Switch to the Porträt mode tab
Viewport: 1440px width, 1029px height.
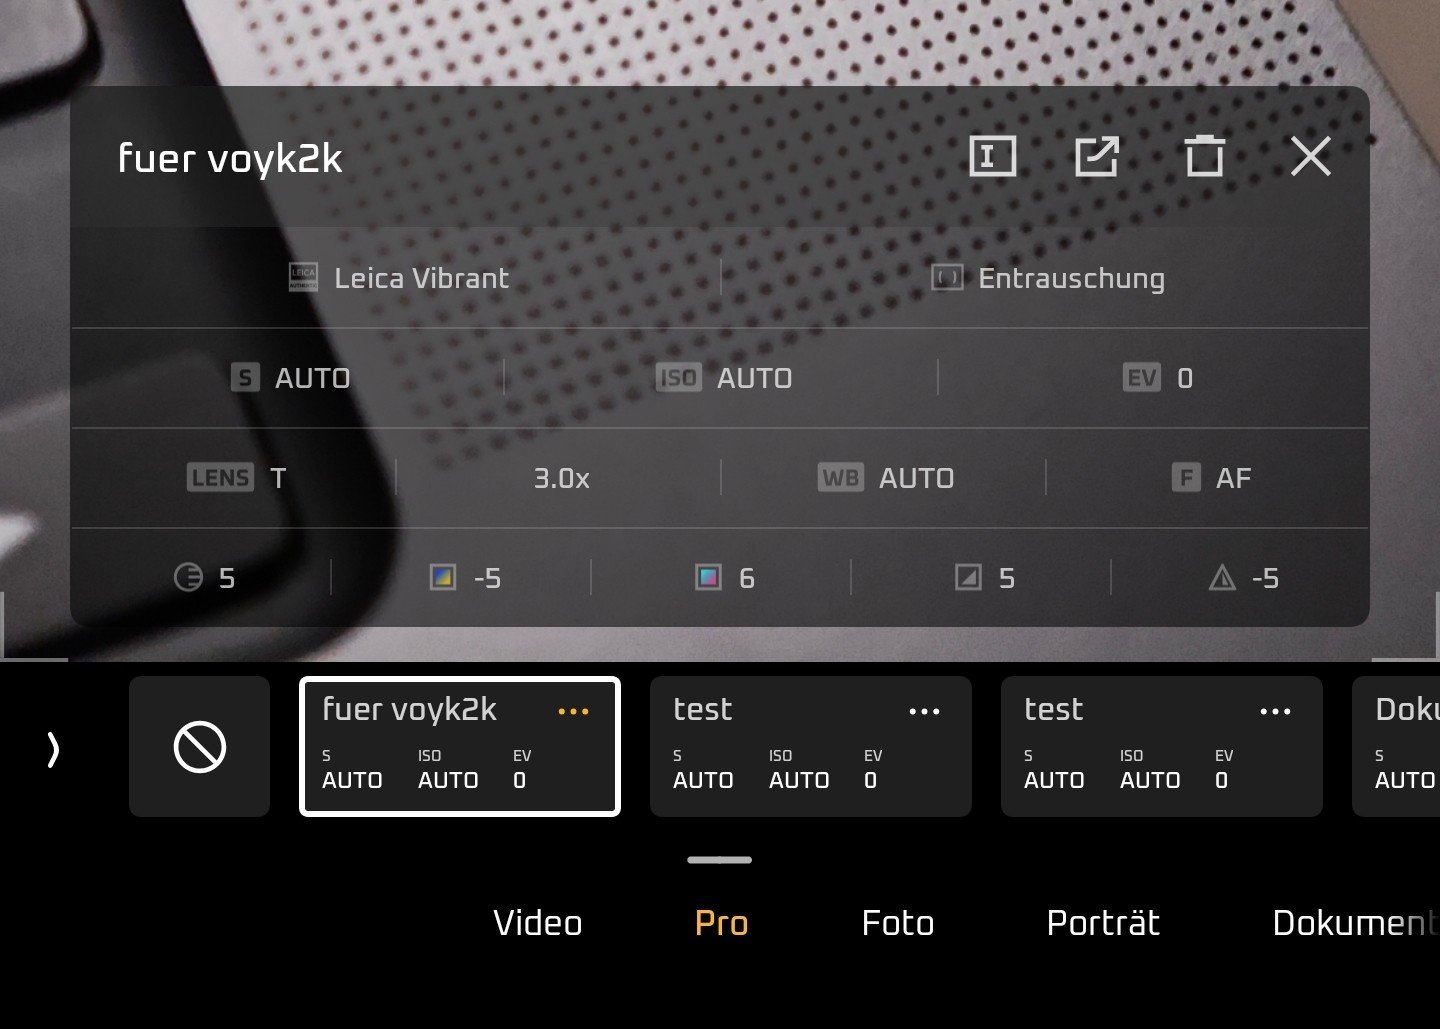[1103, 923]
